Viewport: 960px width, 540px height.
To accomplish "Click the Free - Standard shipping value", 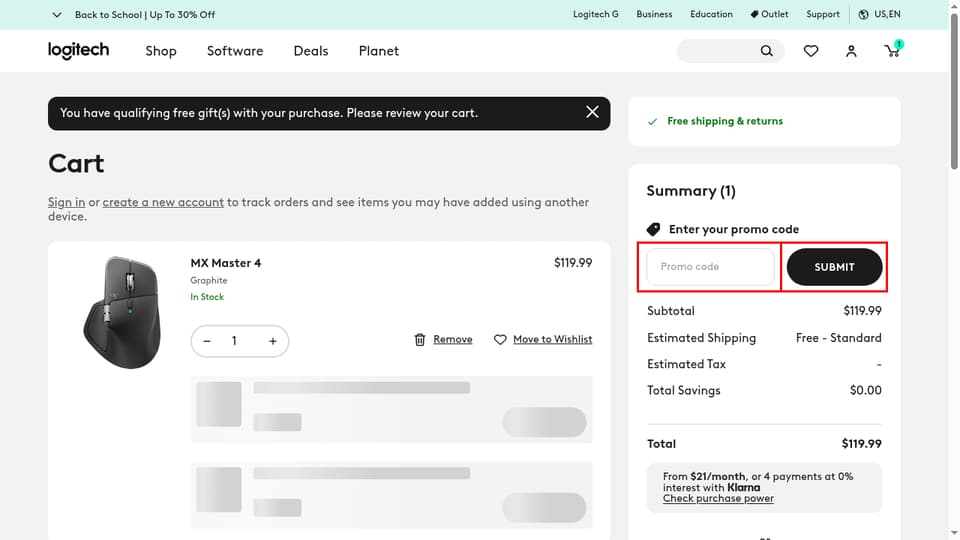I will coord(839,338).
